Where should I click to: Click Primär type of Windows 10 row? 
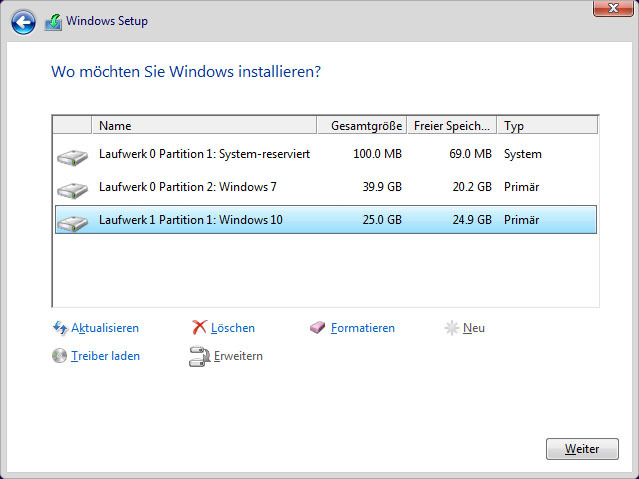tap(522, 220)
